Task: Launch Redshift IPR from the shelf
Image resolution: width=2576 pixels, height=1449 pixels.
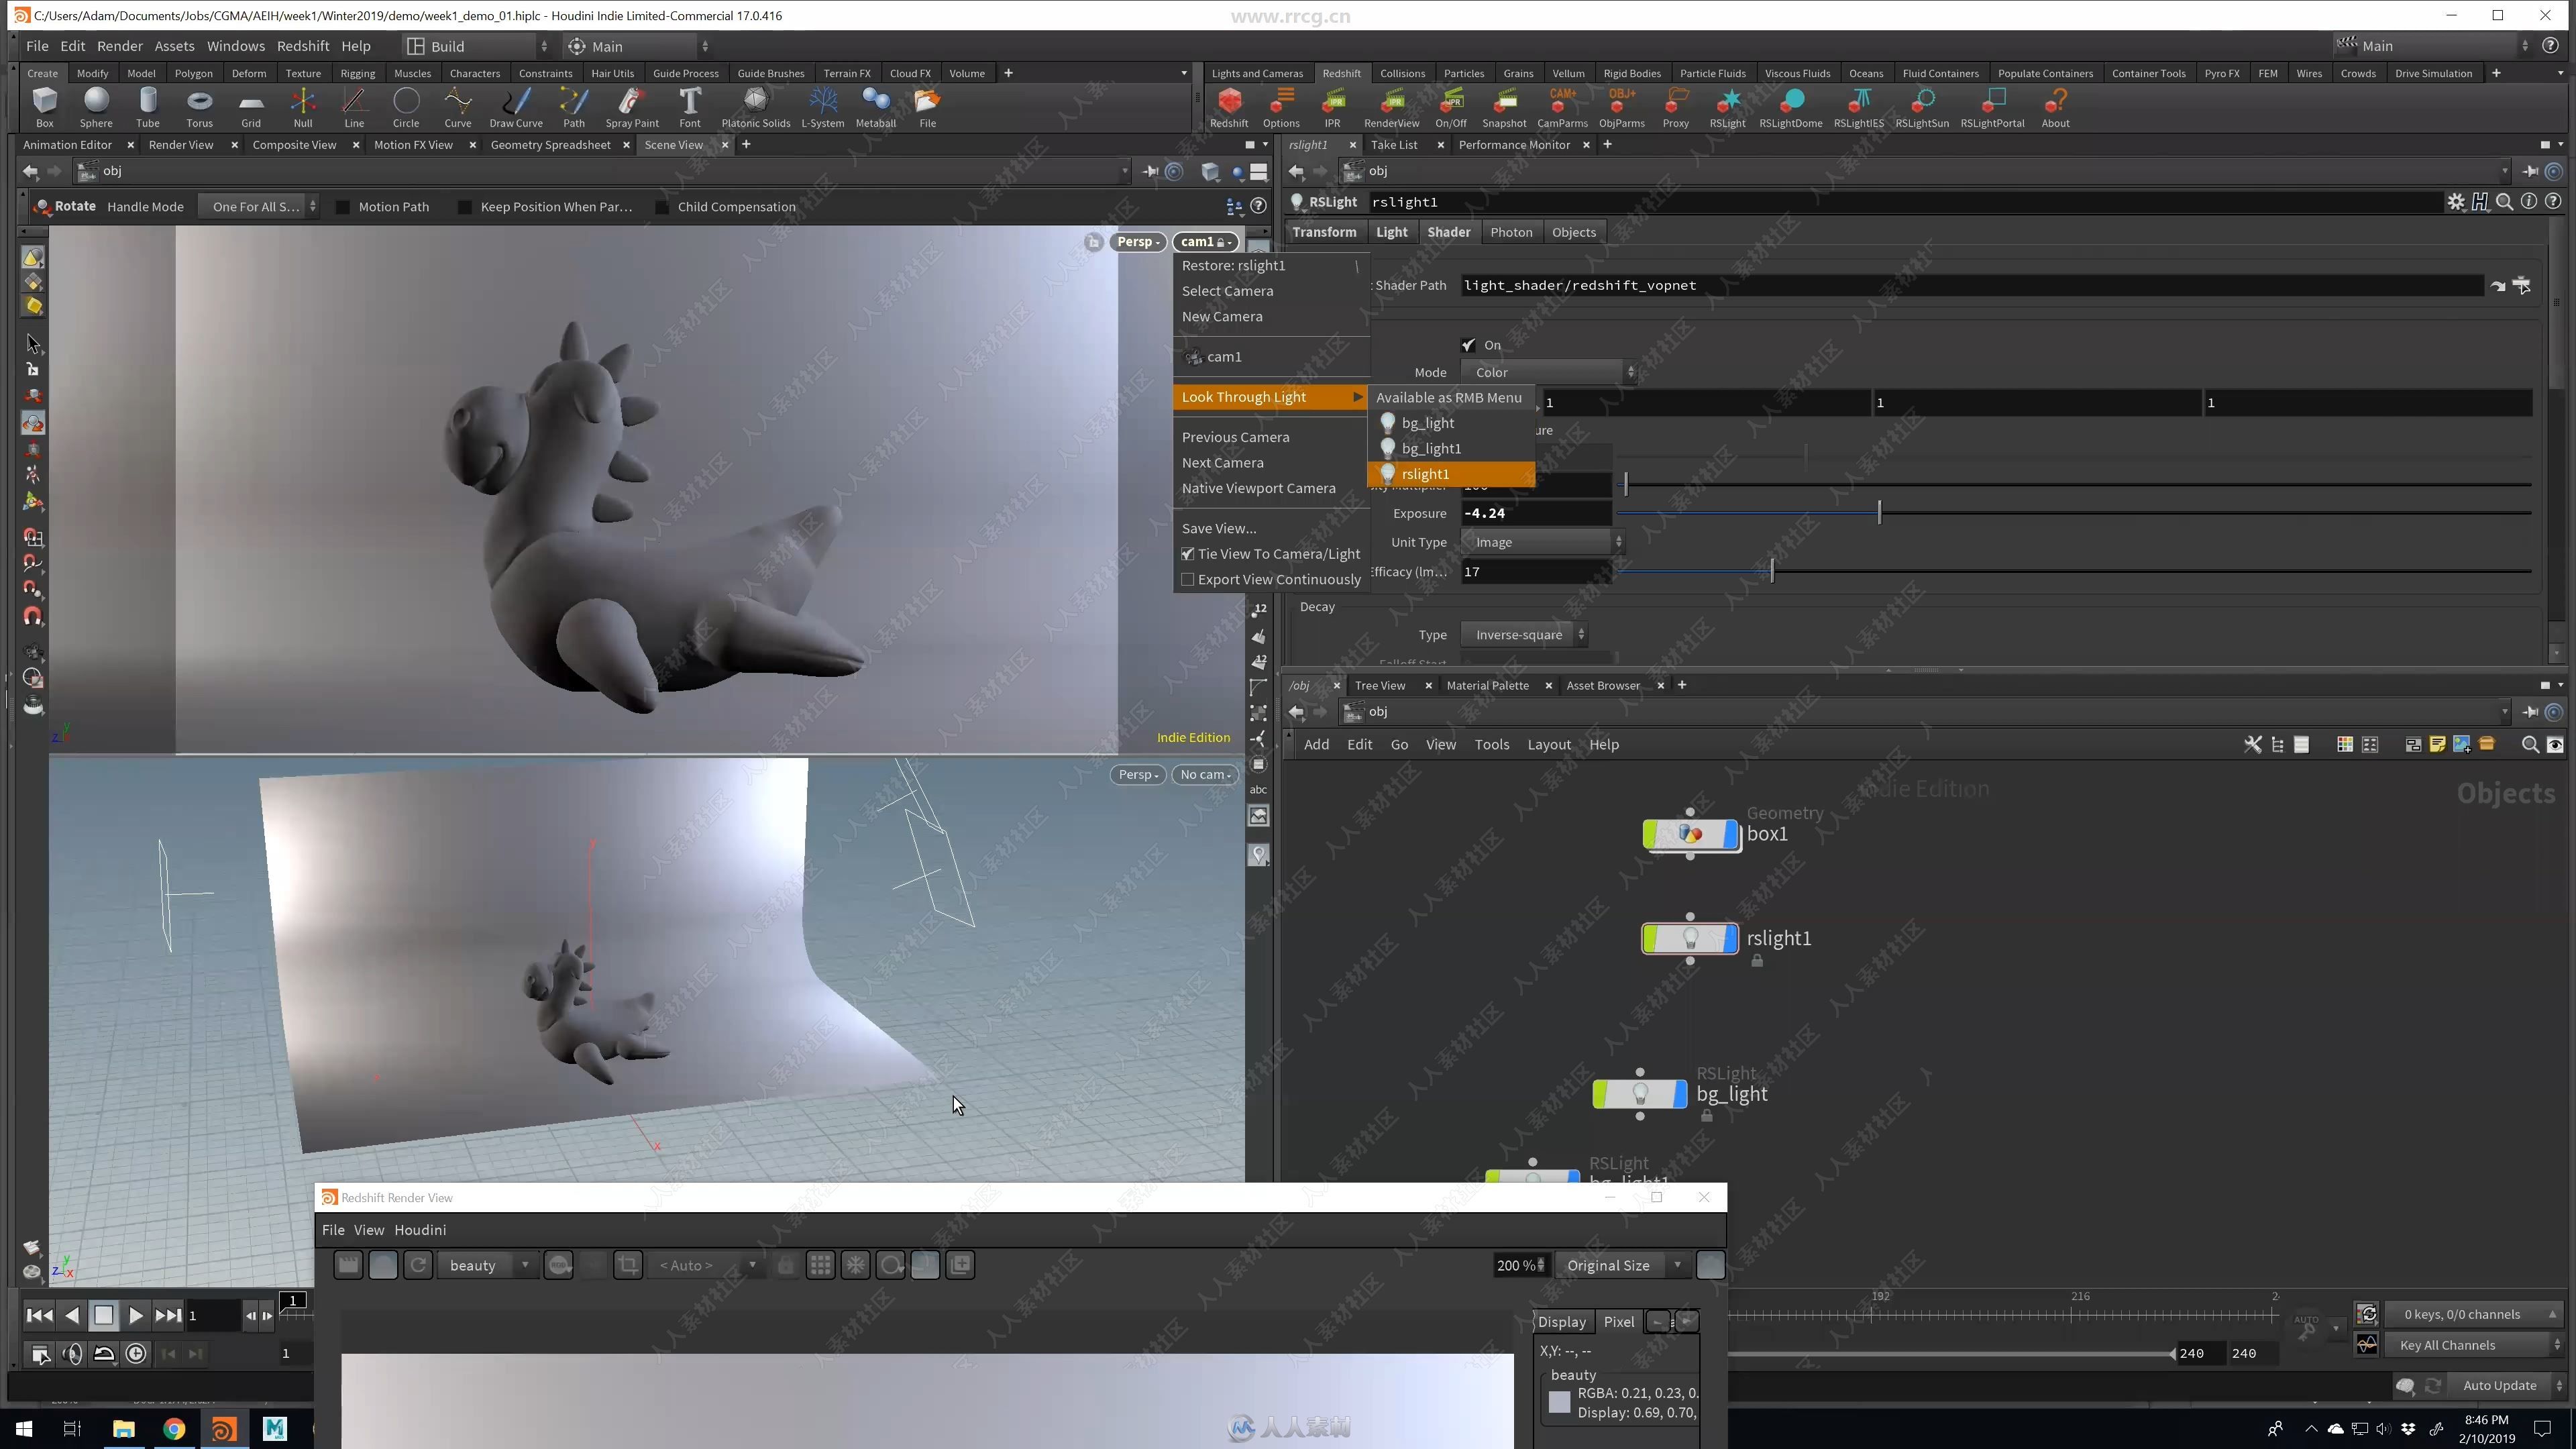Action: (1332, 107)
